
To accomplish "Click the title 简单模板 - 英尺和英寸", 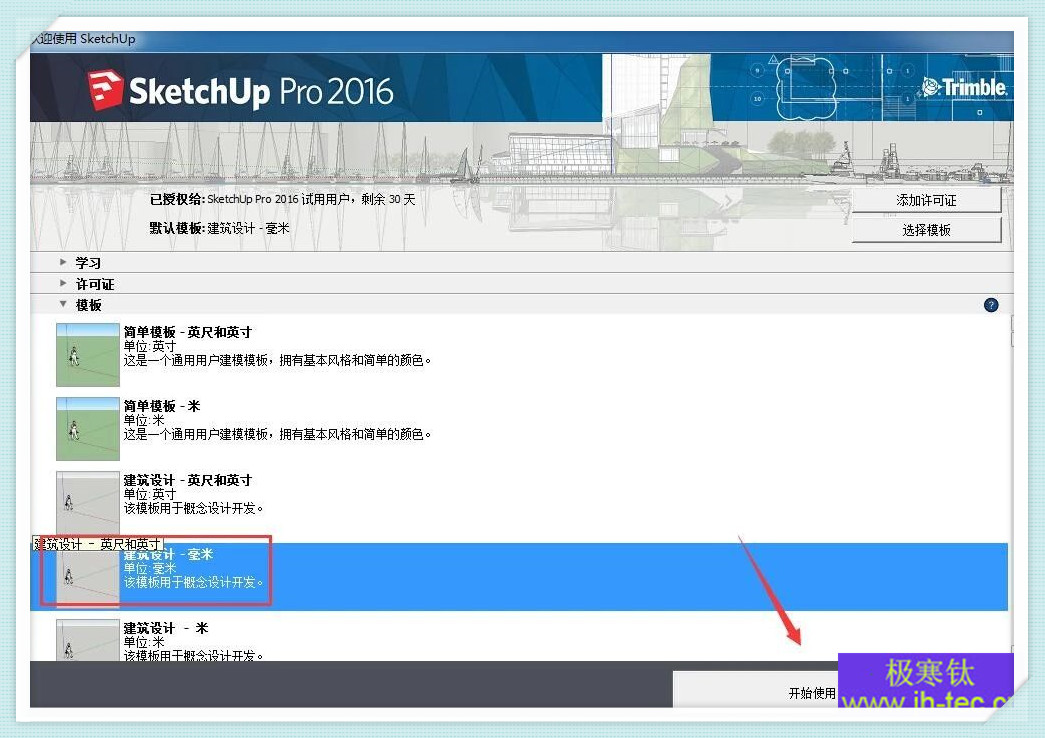I will tap(187, 332).
